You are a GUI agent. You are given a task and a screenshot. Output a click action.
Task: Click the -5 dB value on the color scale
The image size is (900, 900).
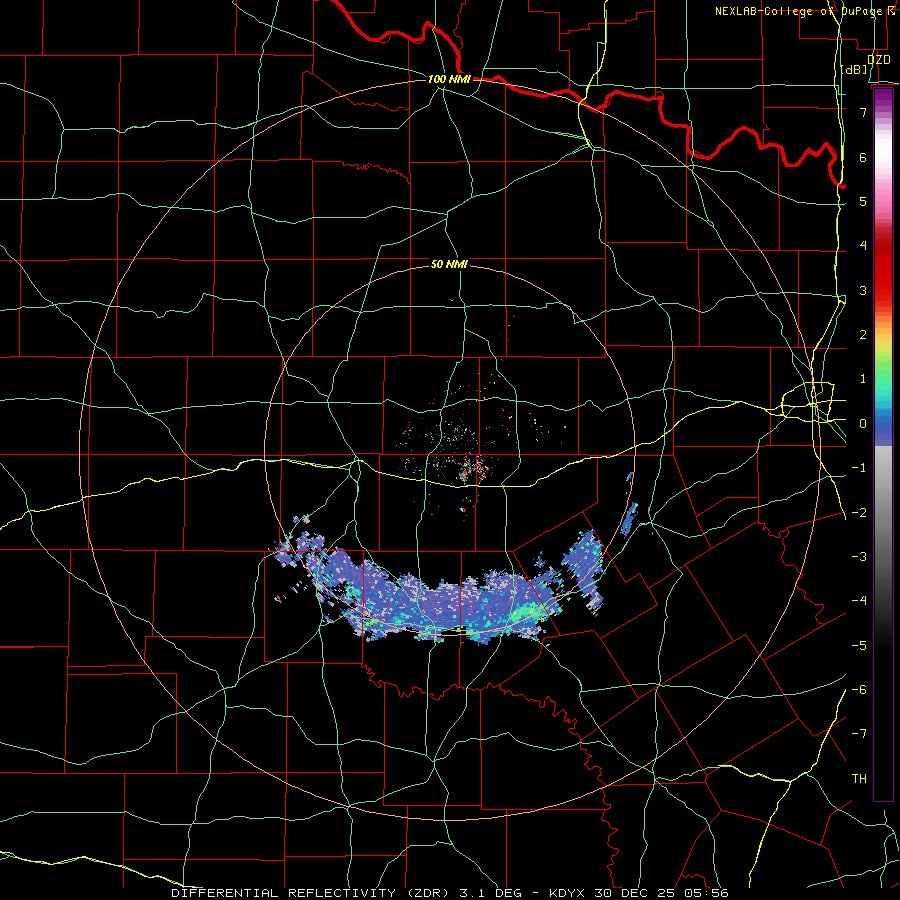coord(859,646)
